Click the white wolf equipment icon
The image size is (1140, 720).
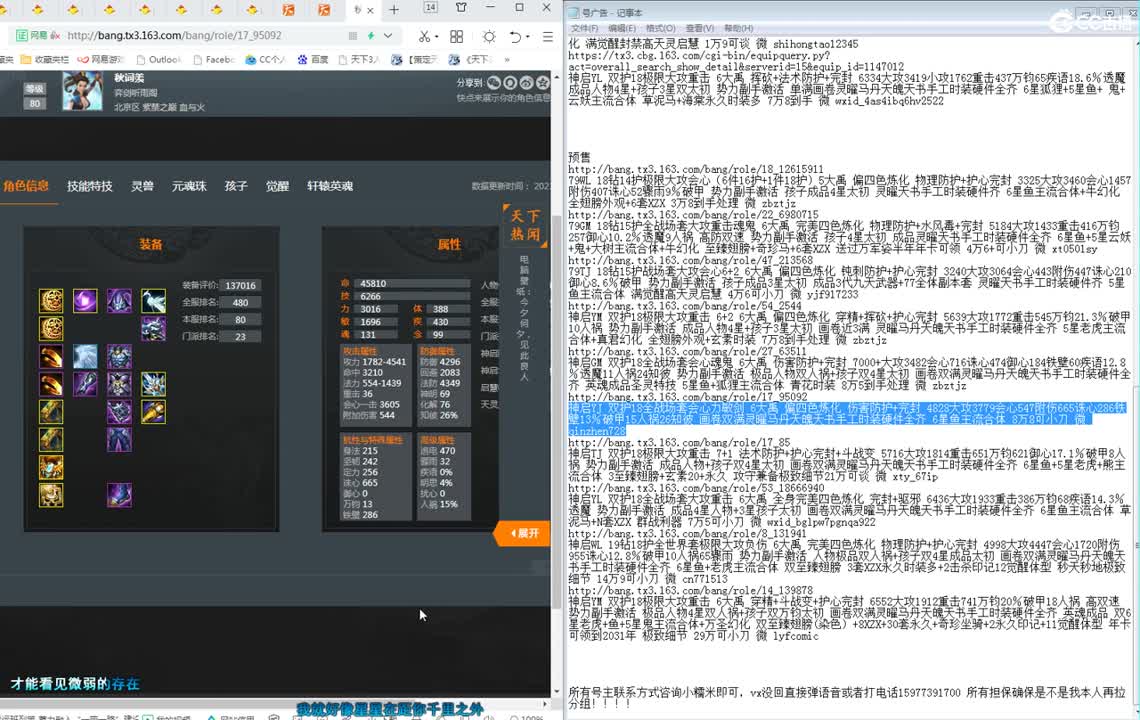(x=85, y=356)
